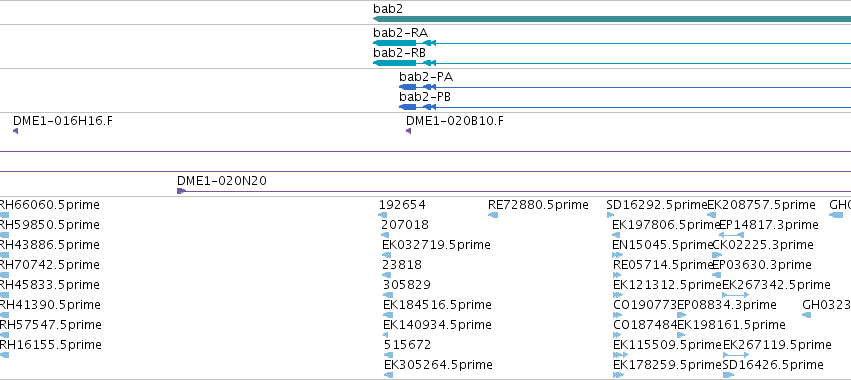
Task: Select the EK178259.5prime label
Action: pos(668,364)
